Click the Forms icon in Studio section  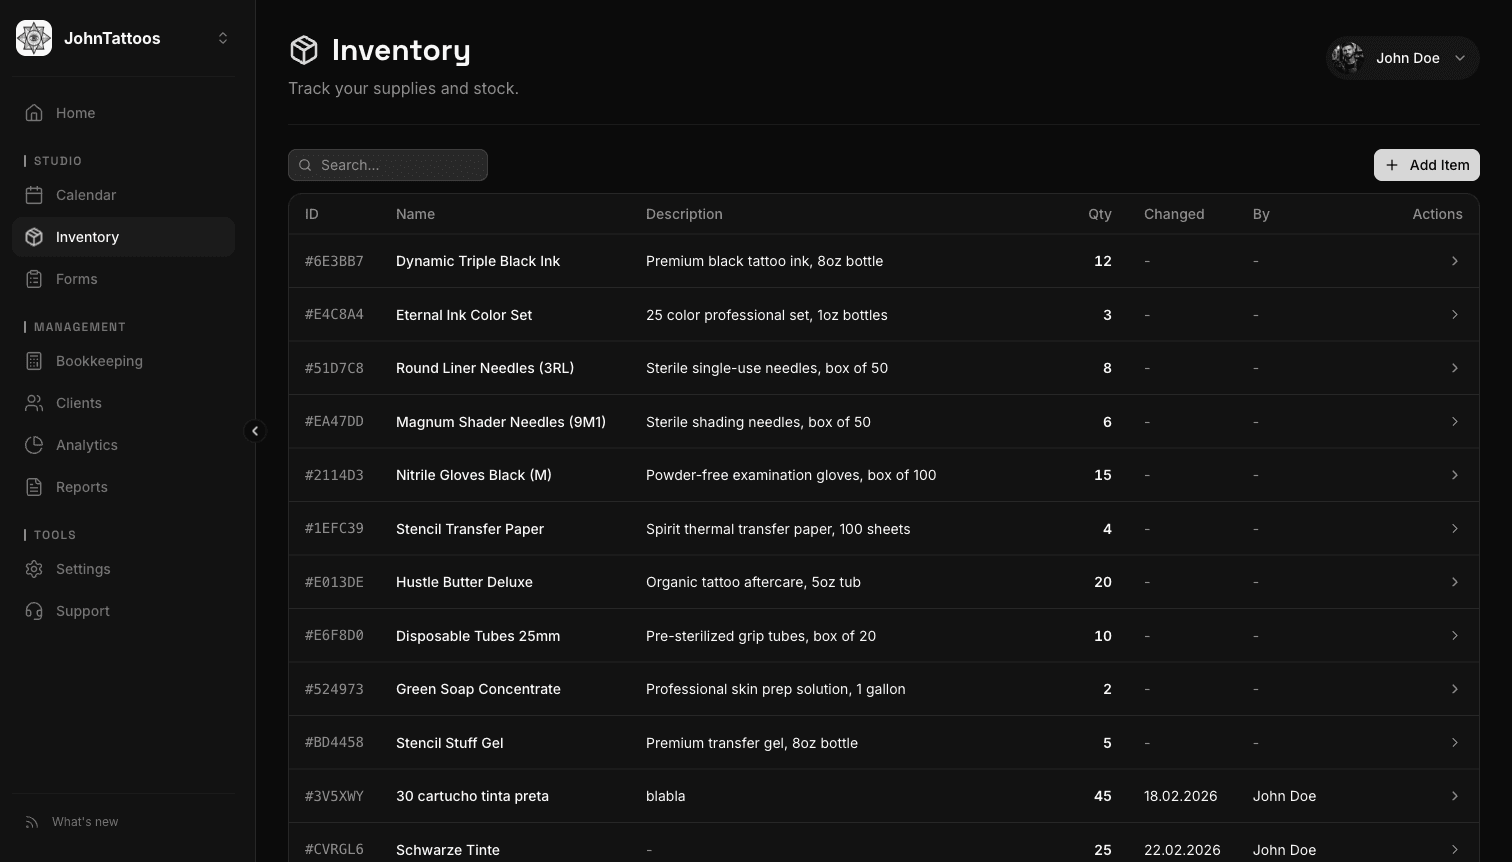(x=36, y=279)
